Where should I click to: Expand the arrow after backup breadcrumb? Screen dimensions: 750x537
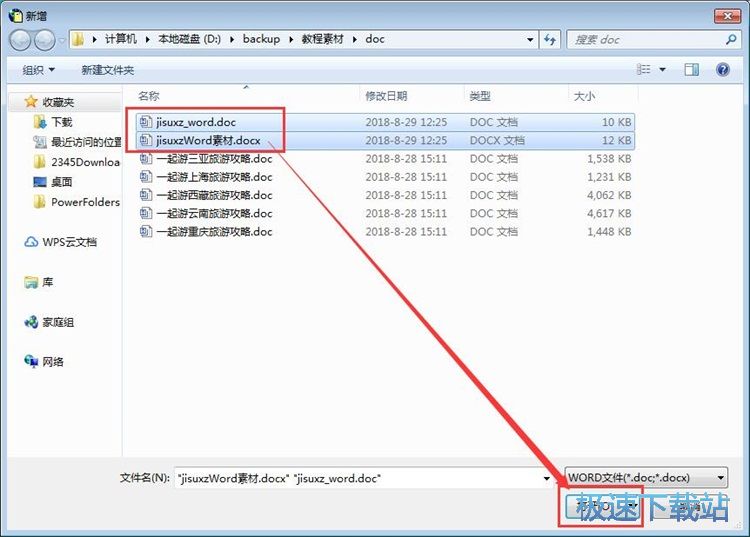[291, 40]
